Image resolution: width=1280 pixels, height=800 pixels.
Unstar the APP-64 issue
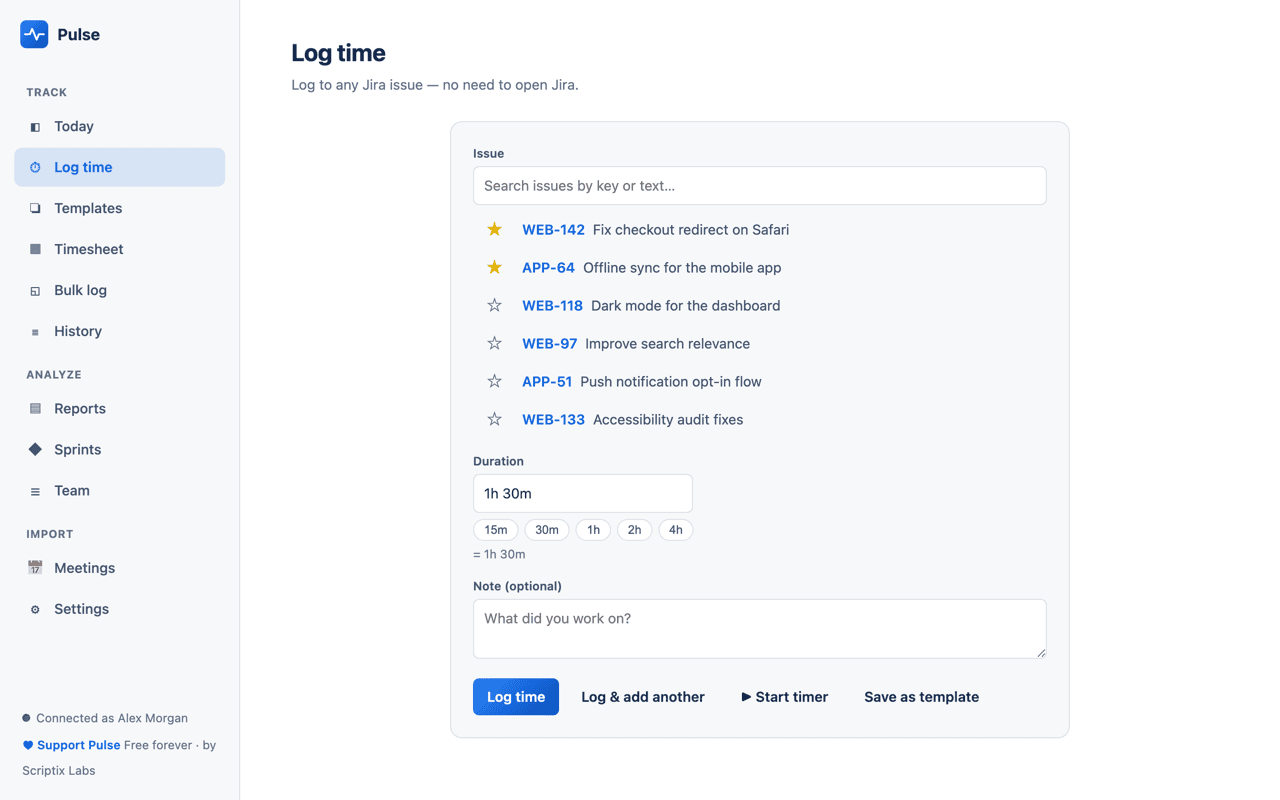click(494, 268)
